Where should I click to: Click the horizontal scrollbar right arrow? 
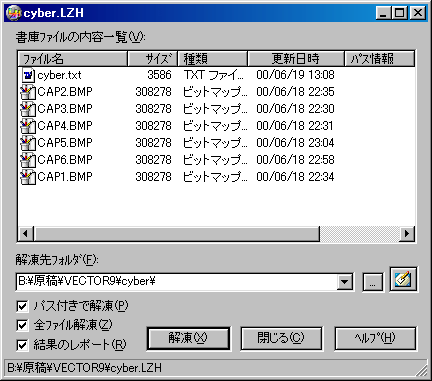[407, 233]
